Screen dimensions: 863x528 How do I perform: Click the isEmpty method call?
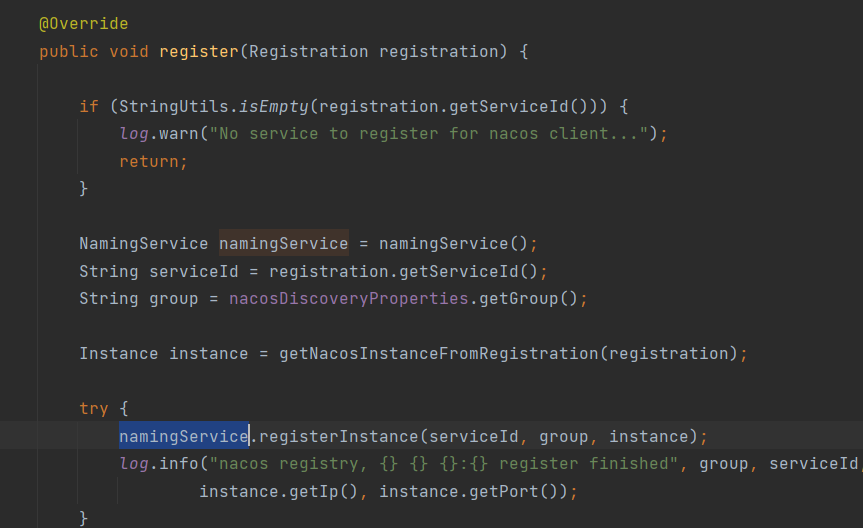(274, 106)
